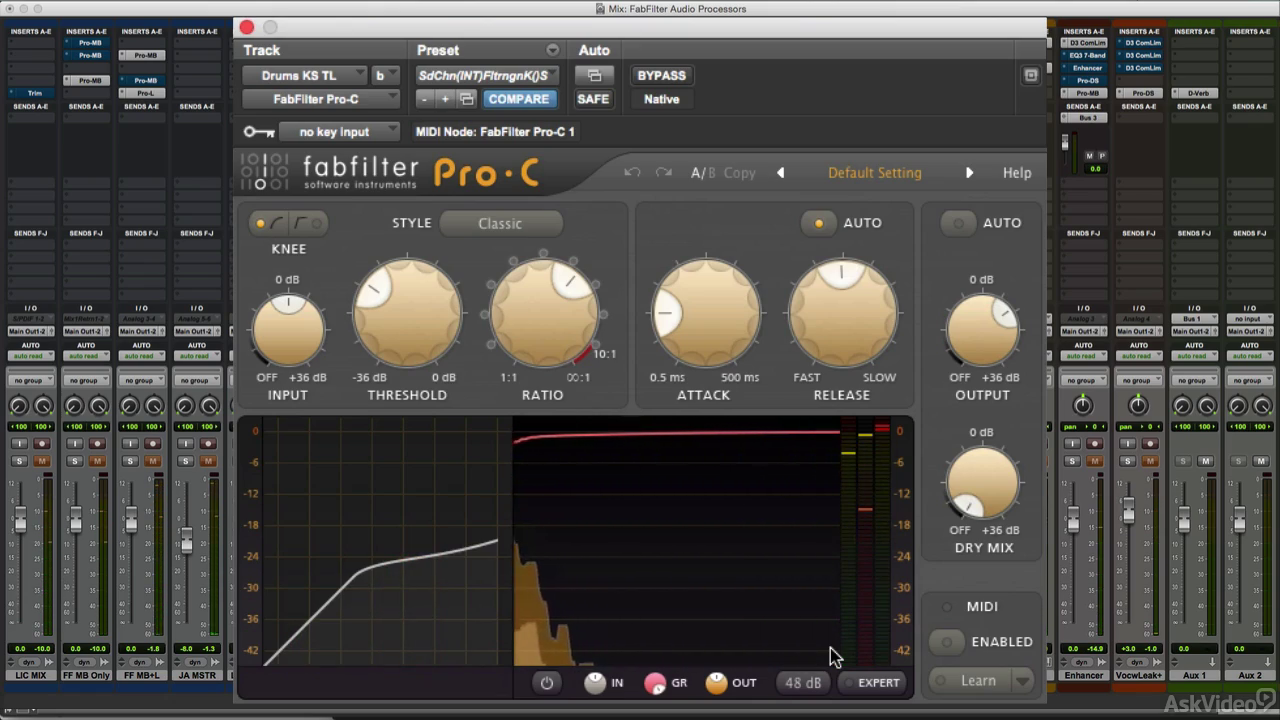Click the Copy A/B state option
This screenshot has height=720, width=1280.
[x=739, y=173]
